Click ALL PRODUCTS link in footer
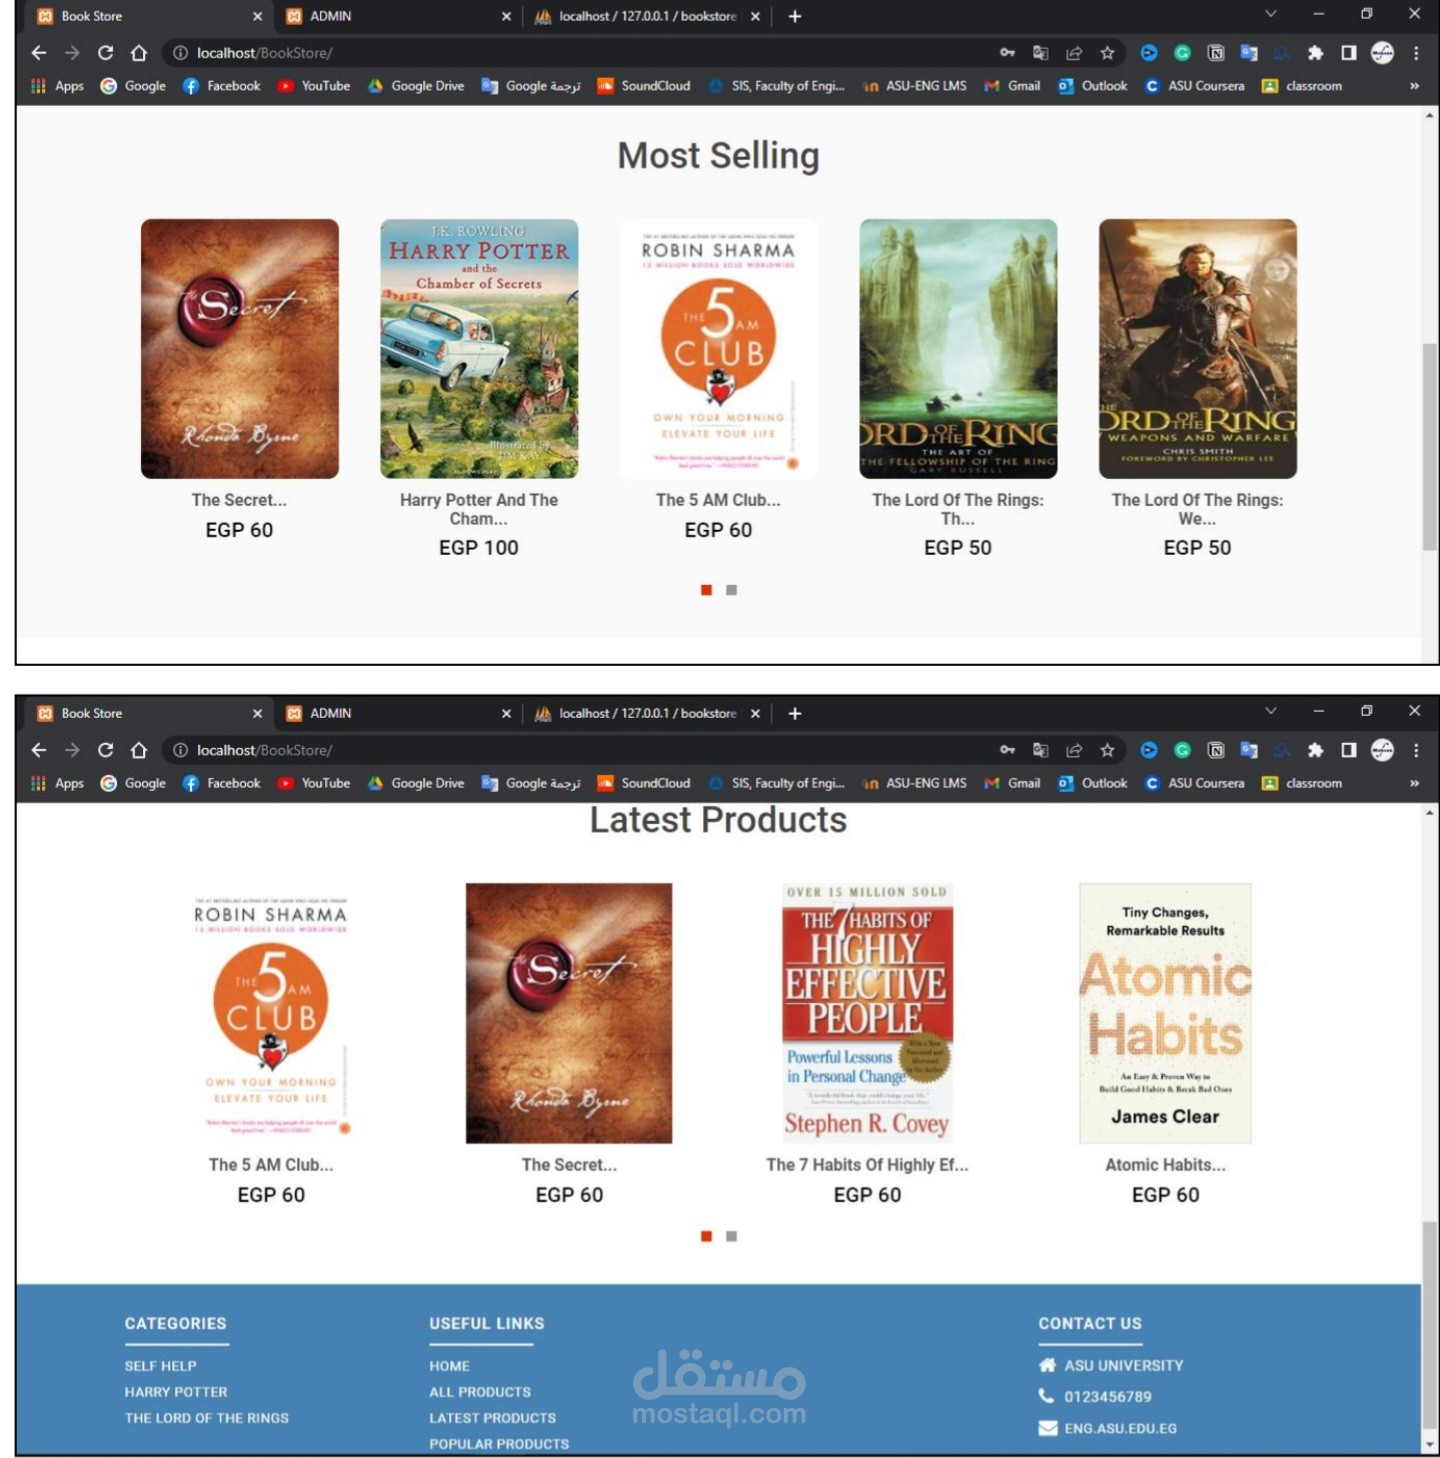 [480, 1392]
